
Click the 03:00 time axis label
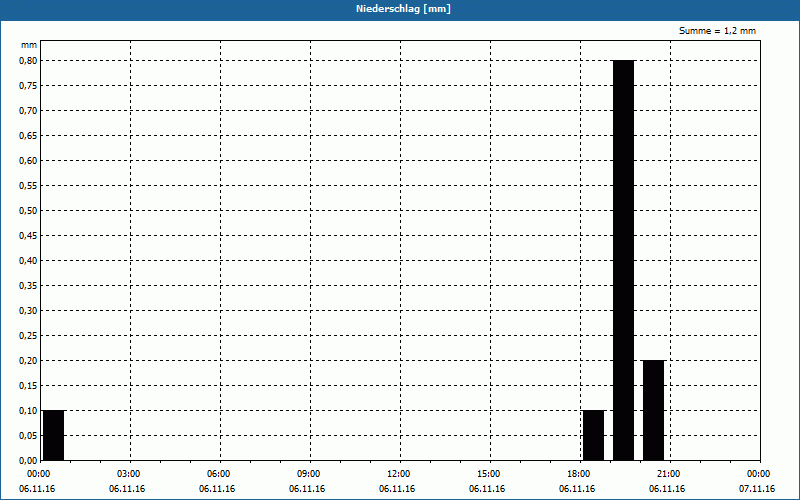coord(129,474)
